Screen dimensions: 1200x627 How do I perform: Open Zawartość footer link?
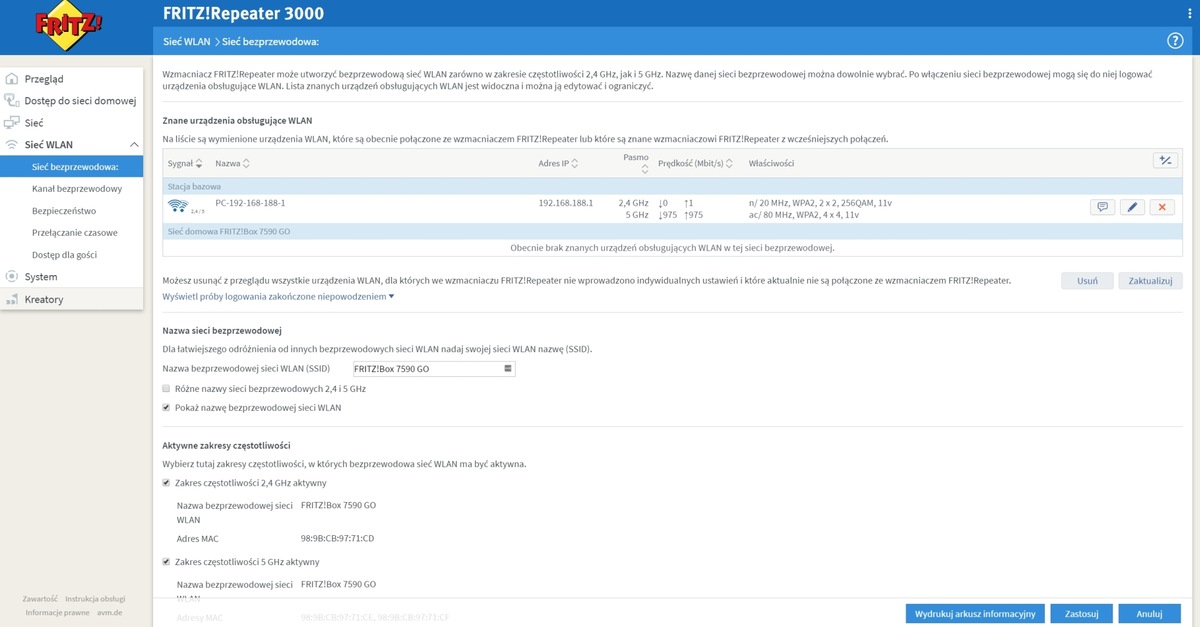[40, 598]
